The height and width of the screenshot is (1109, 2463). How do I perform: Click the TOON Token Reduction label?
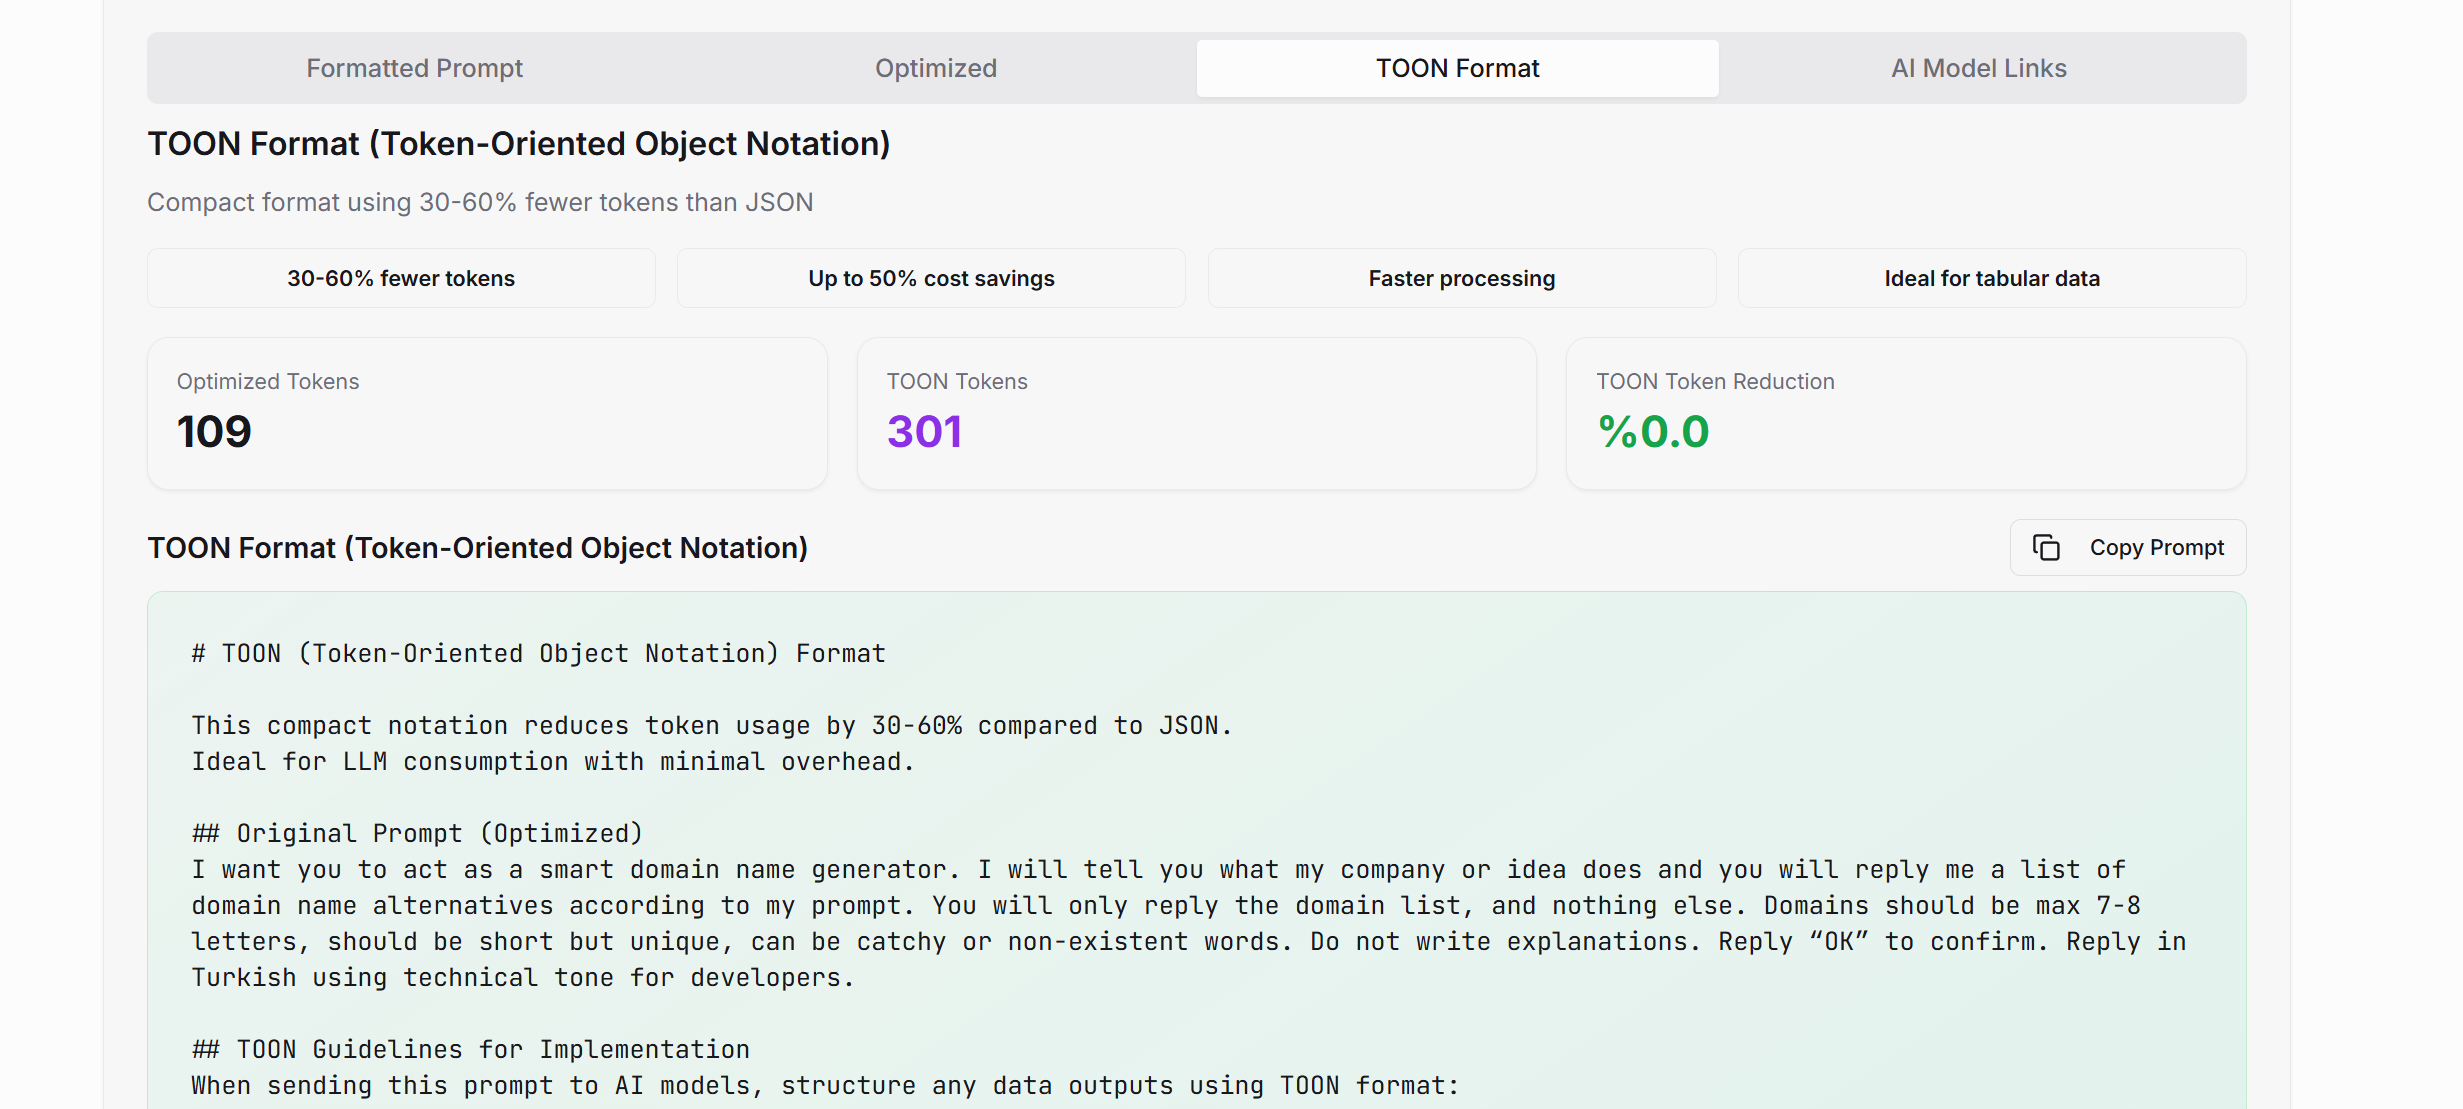tap(1714, 381)
